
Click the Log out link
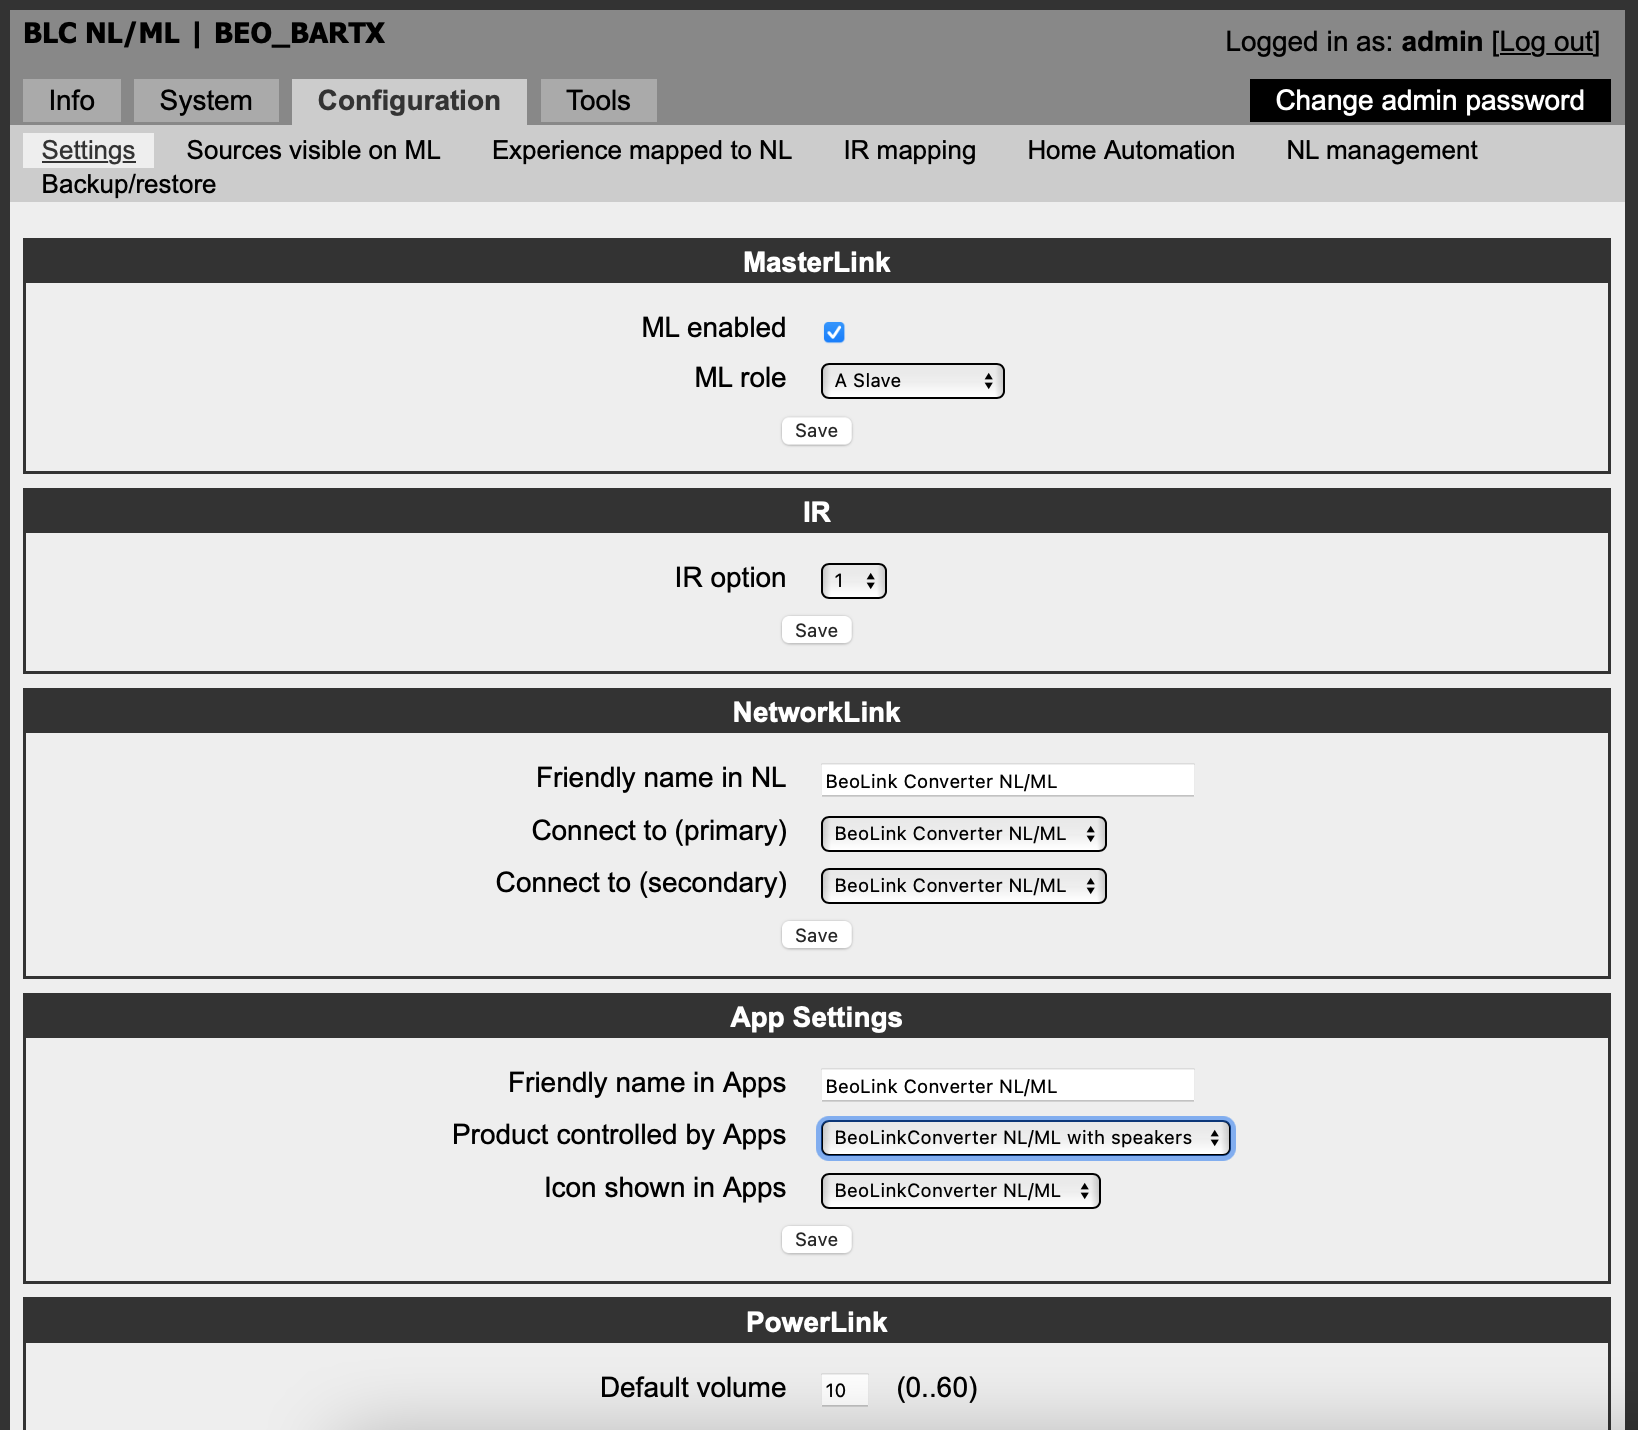tap(1546, 42)
